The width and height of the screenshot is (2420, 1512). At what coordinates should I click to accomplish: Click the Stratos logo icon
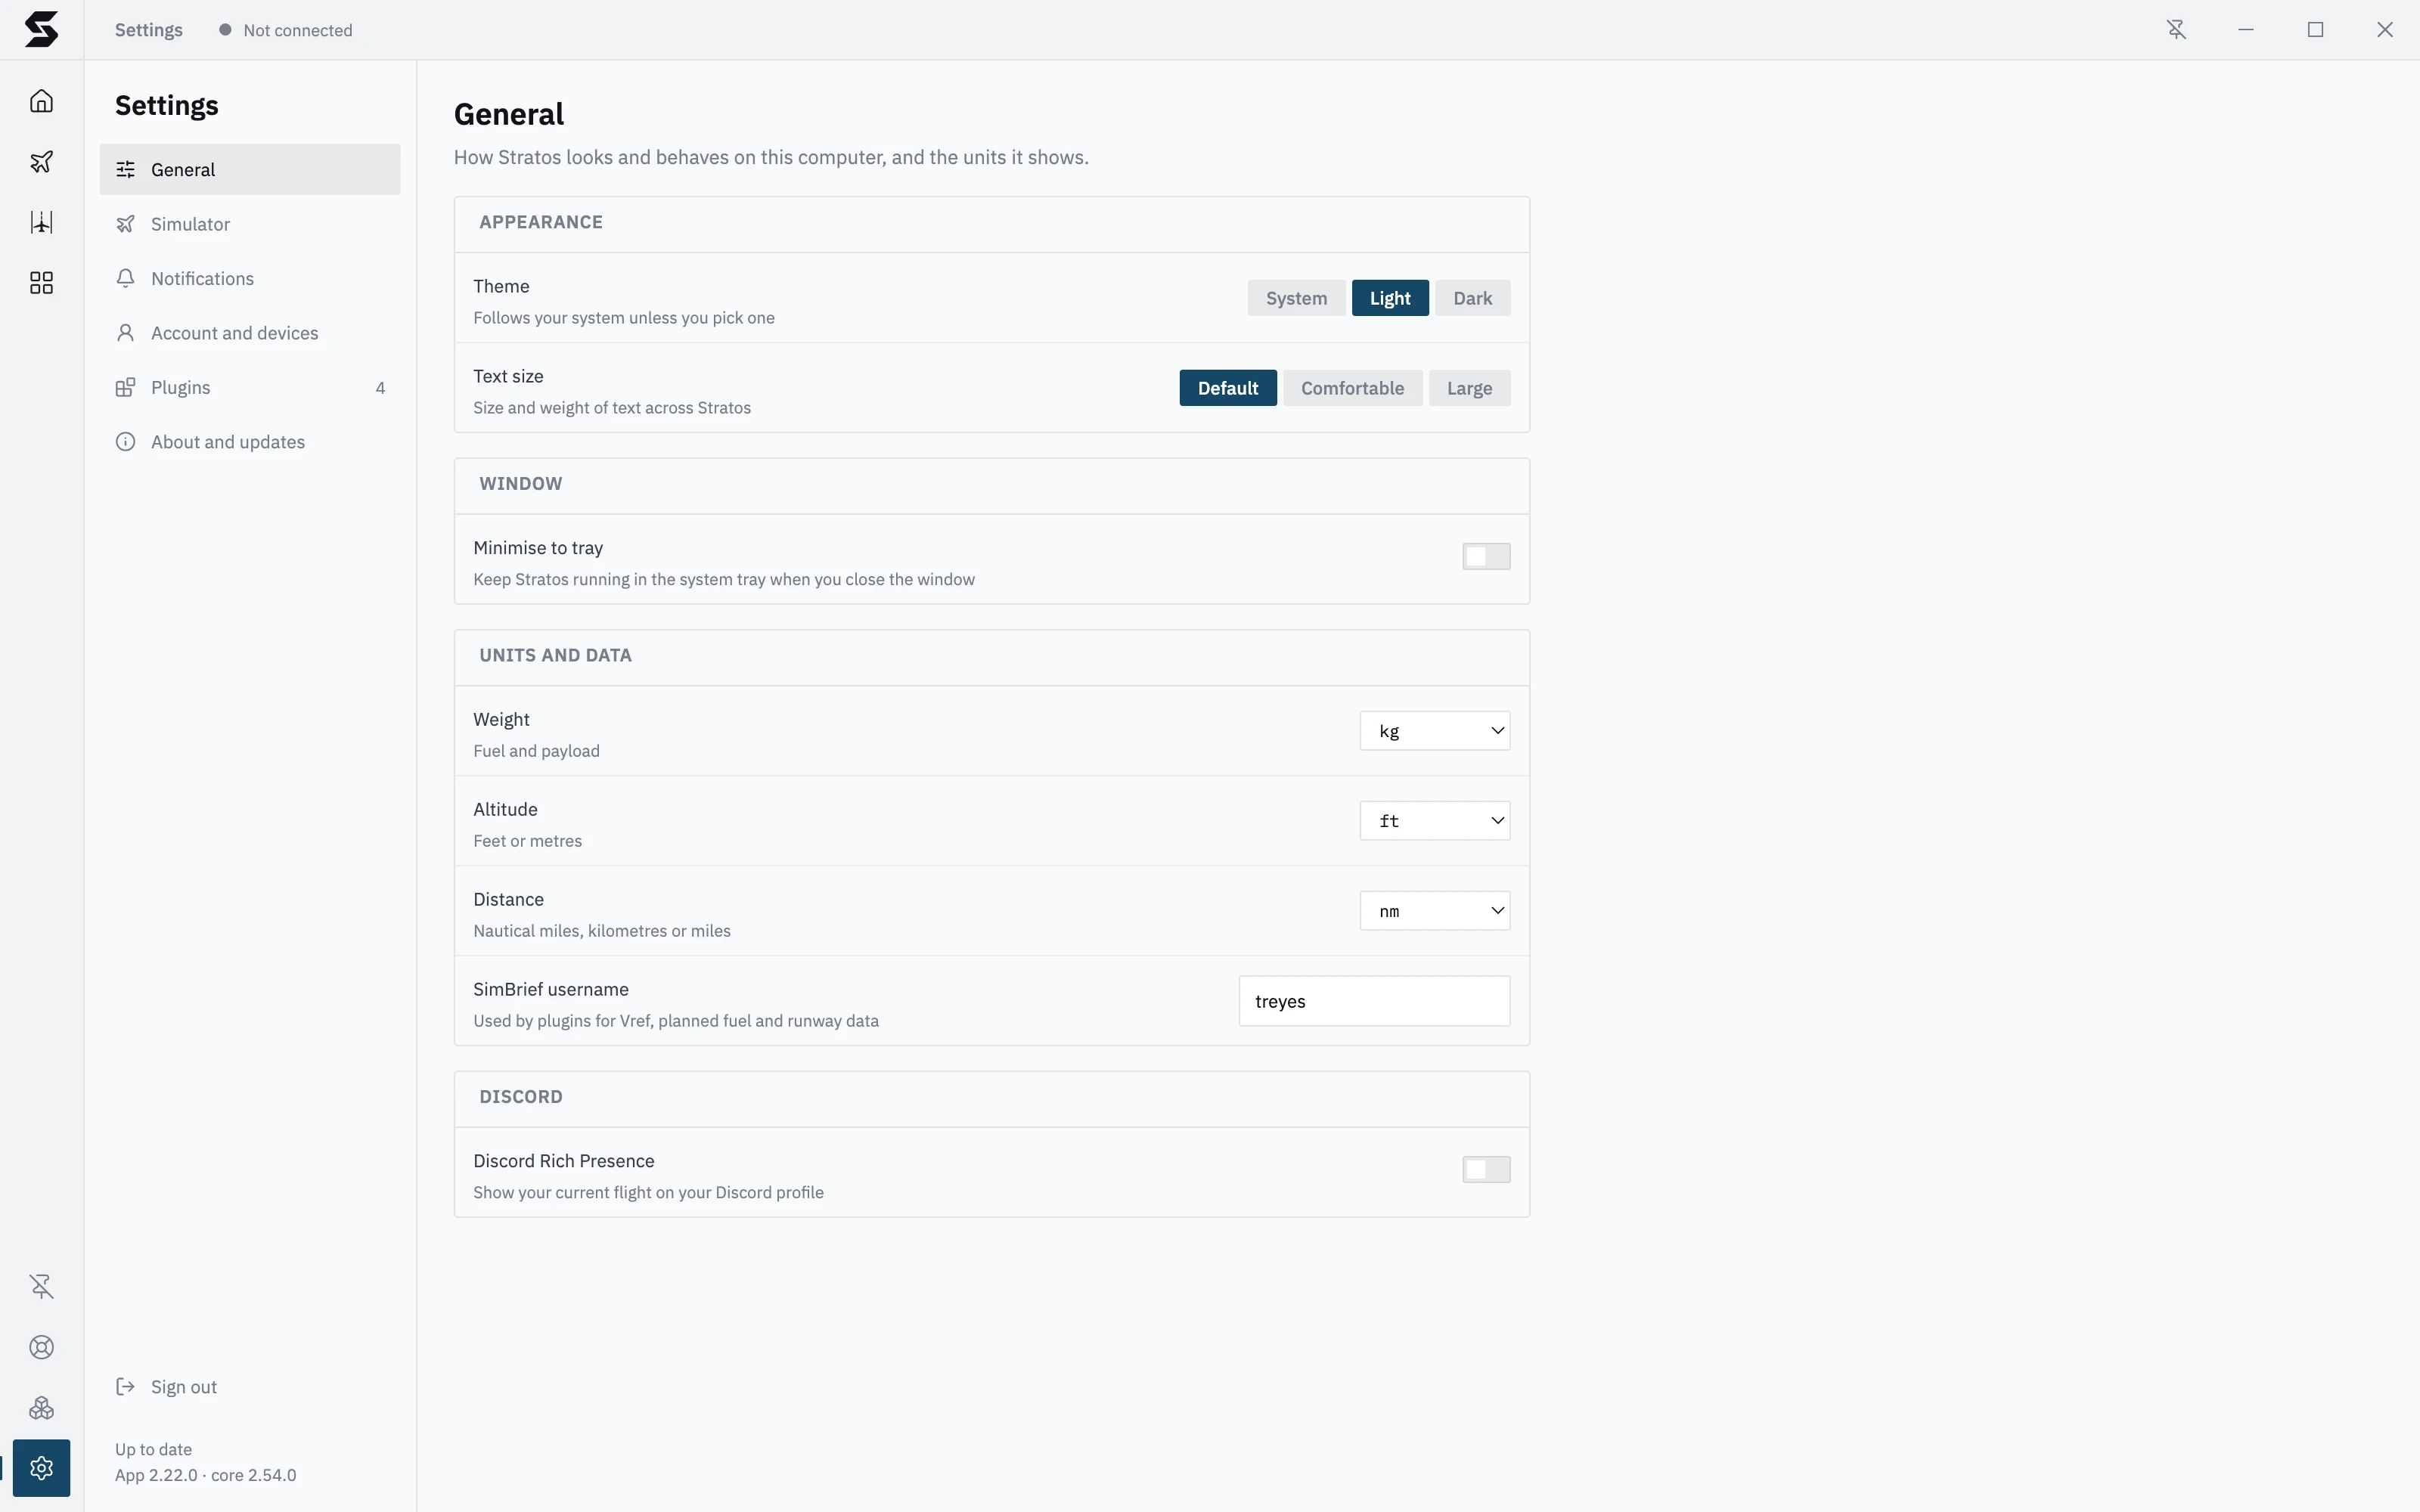[41, 29]
